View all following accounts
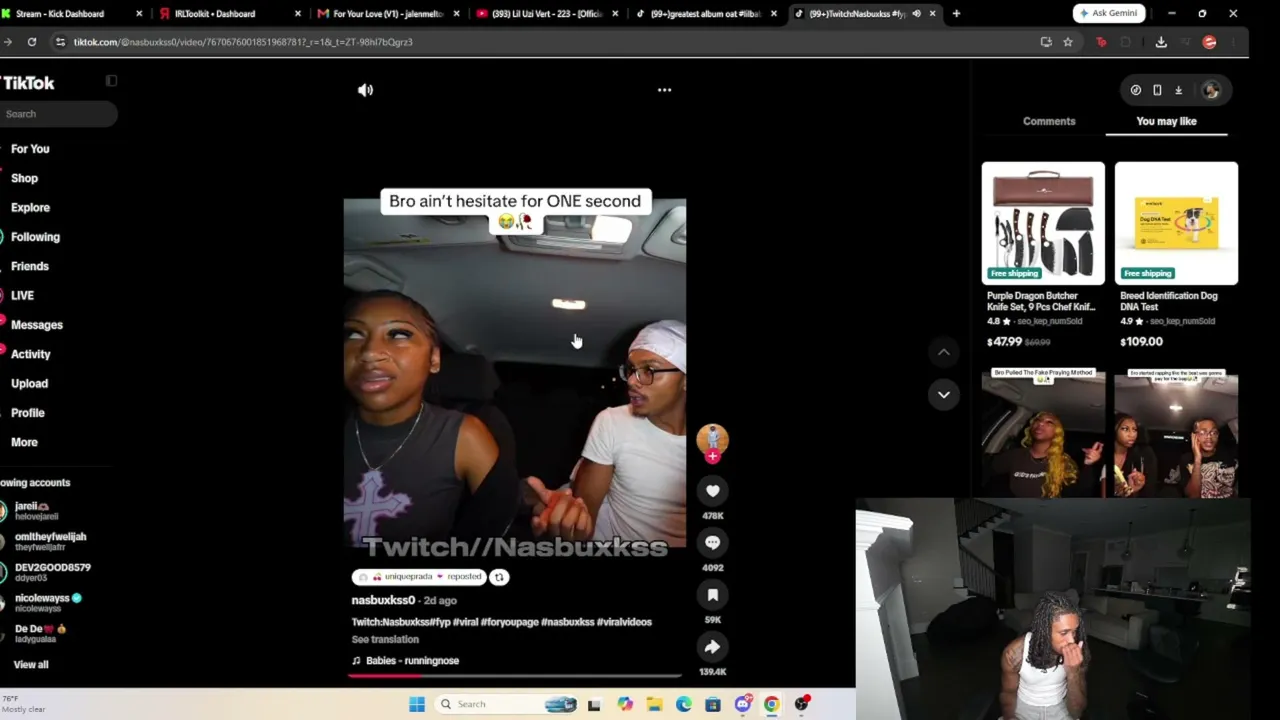This screenshot has width=1280, height=720. [31, 665]
